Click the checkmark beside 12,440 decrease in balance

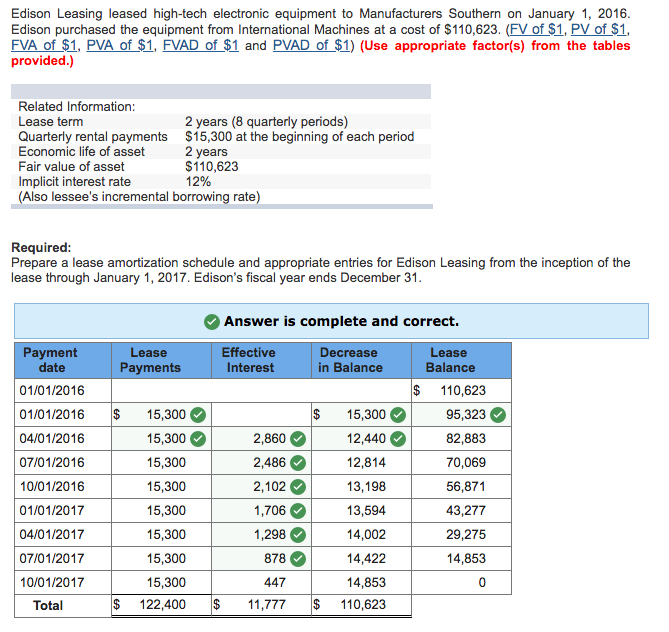click(x=398, y=439)
